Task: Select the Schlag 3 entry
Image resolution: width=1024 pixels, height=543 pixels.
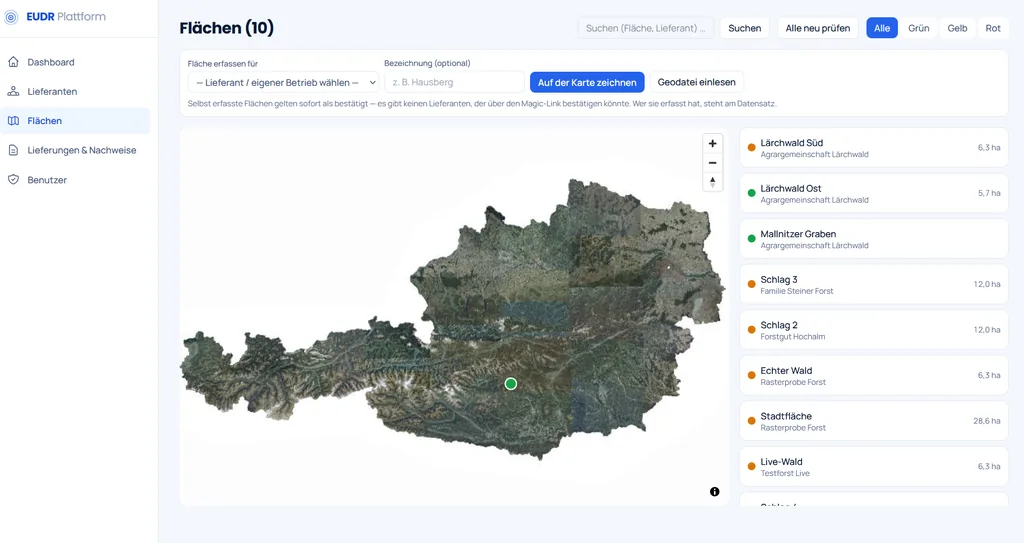Action: click(x=874, y=284)
